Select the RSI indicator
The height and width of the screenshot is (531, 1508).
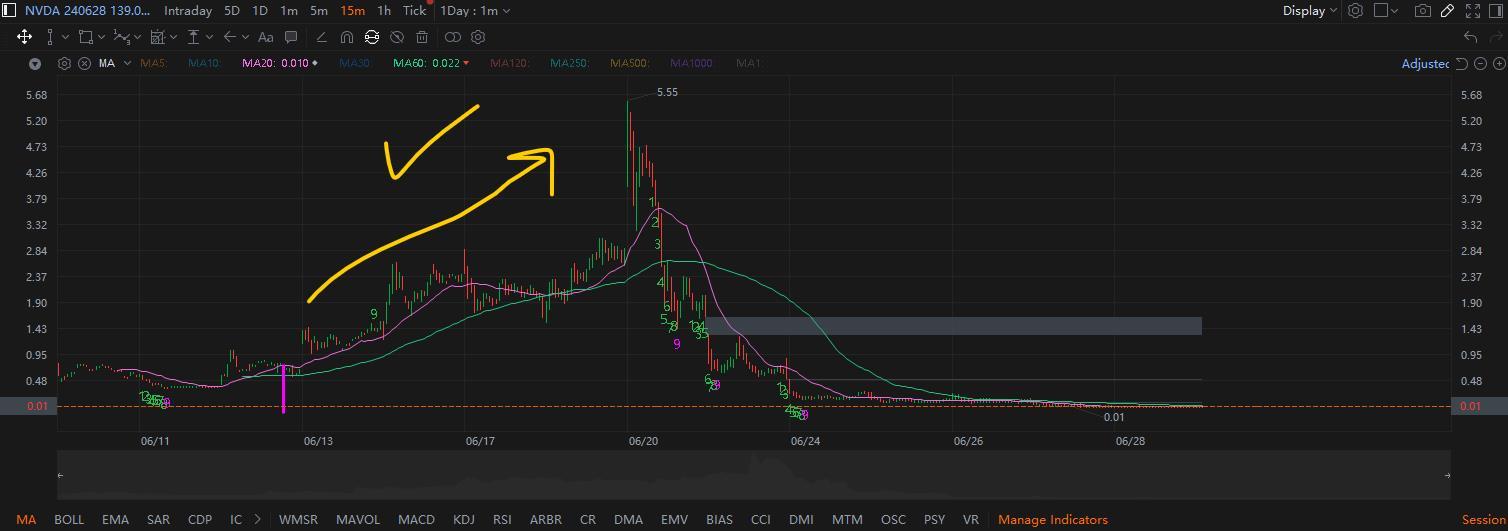click(502, 519)
